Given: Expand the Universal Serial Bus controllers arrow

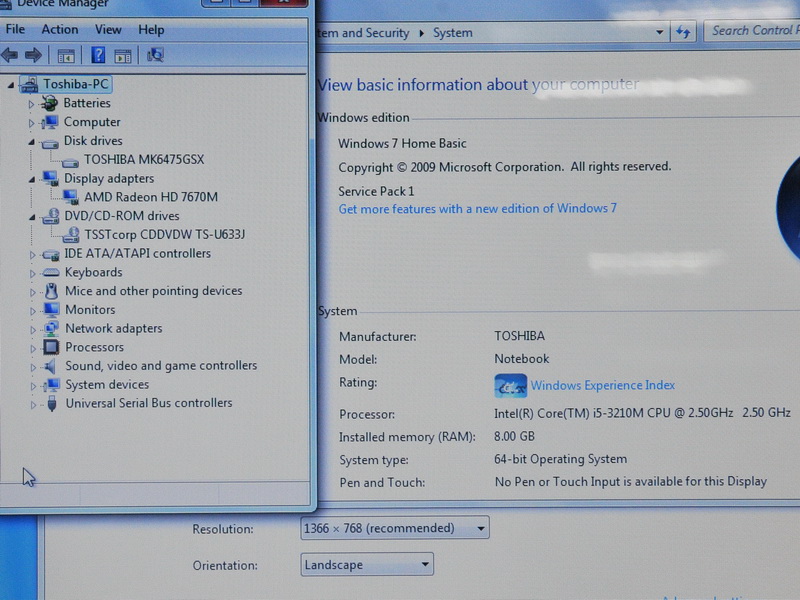Looking at the screenshot, I should (33, 405).
